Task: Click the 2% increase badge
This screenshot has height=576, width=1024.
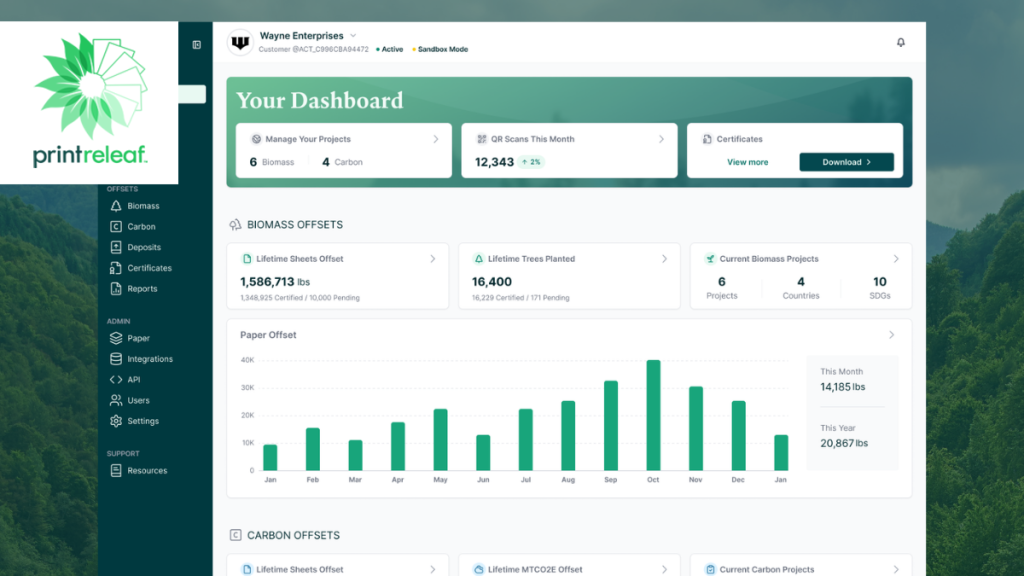Action: 532,162
